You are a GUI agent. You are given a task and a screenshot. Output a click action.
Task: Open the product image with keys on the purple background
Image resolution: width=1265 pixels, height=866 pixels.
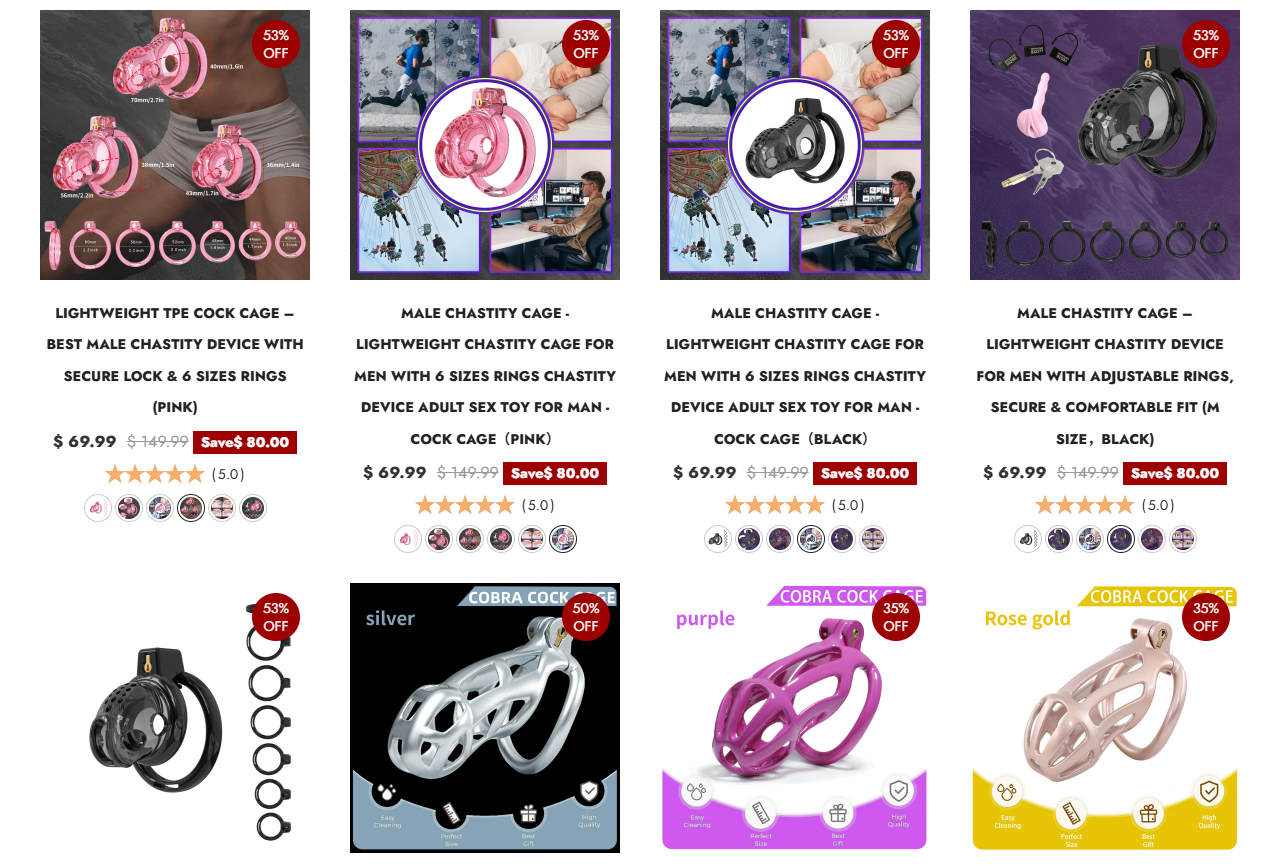1105,145
